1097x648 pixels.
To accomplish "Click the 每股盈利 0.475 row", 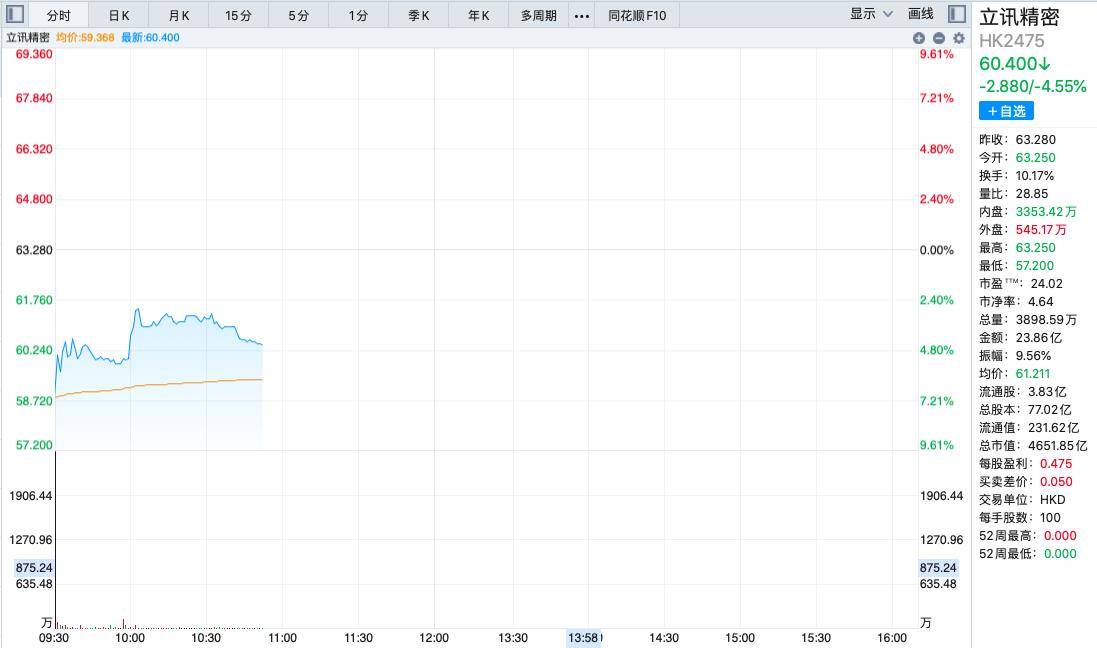I will (x=1026, y=463).
